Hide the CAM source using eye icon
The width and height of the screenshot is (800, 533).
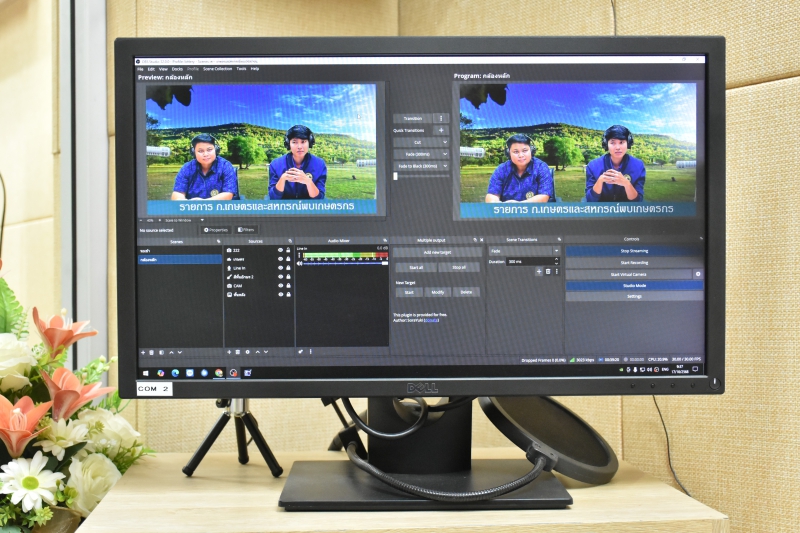pyautogui.click(x=280, y=286)
